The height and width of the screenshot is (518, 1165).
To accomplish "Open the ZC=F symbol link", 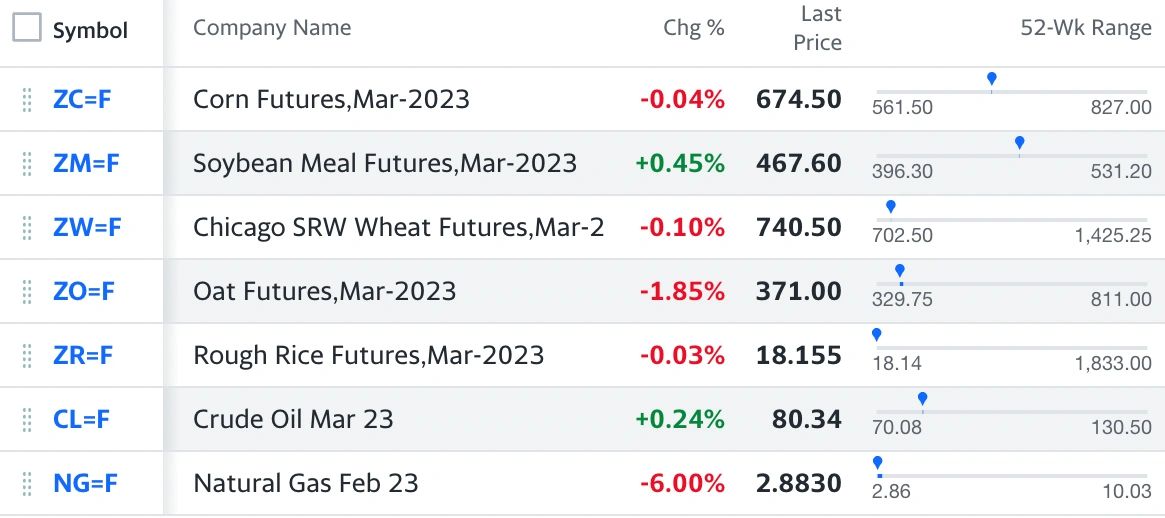I will [82, 100].
